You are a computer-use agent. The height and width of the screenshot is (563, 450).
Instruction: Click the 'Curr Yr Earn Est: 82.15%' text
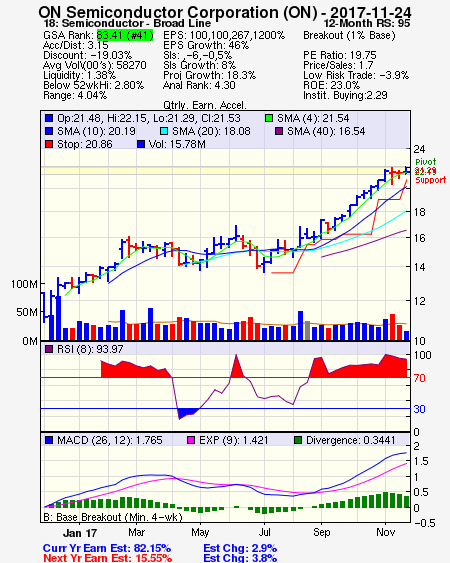(x=107, y=548)
